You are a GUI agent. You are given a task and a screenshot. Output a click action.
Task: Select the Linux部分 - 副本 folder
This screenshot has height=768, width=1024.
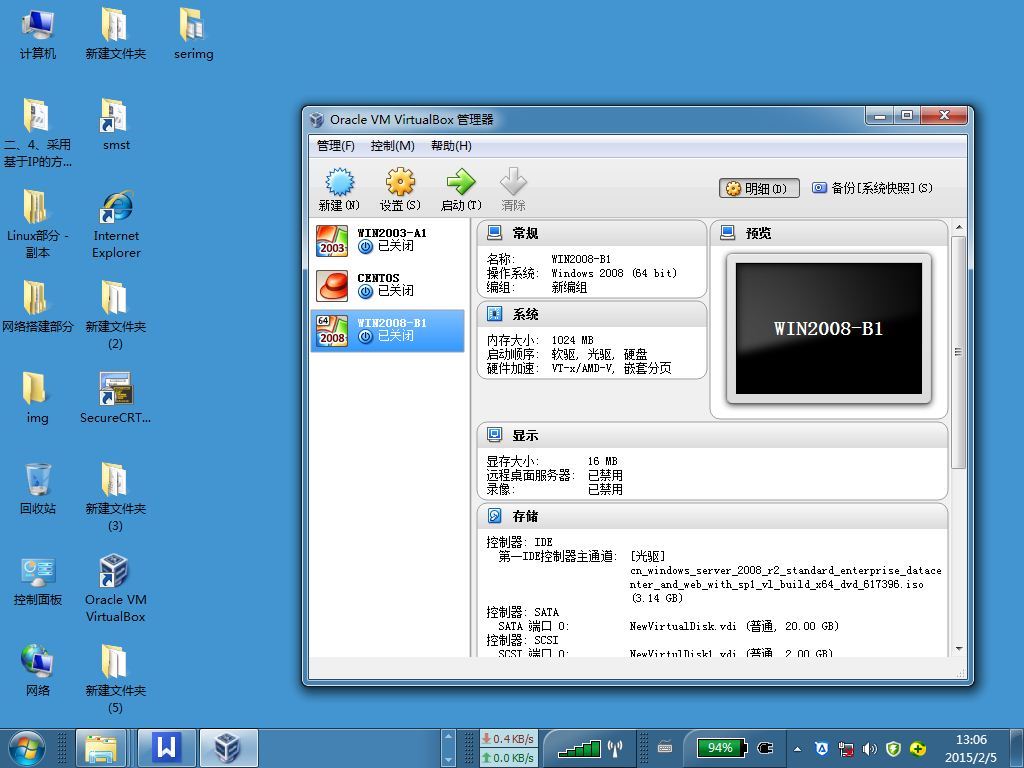pos(37,225)
